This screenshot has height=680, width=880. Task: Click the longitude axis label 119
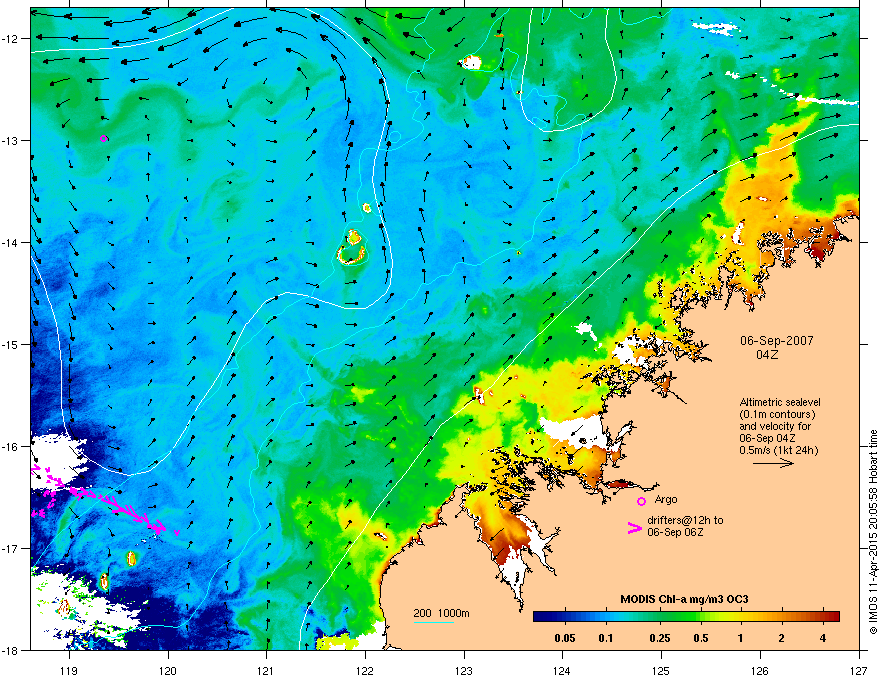[x=69, y=670]
